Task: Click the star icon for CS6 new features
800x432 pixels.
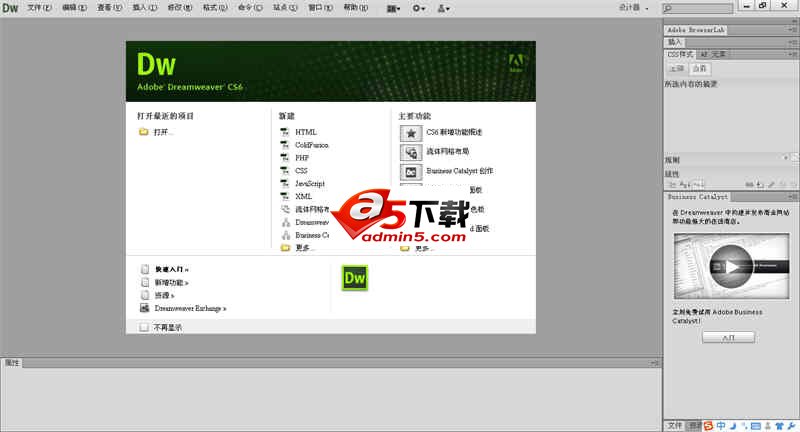Action: pos(411,133)
